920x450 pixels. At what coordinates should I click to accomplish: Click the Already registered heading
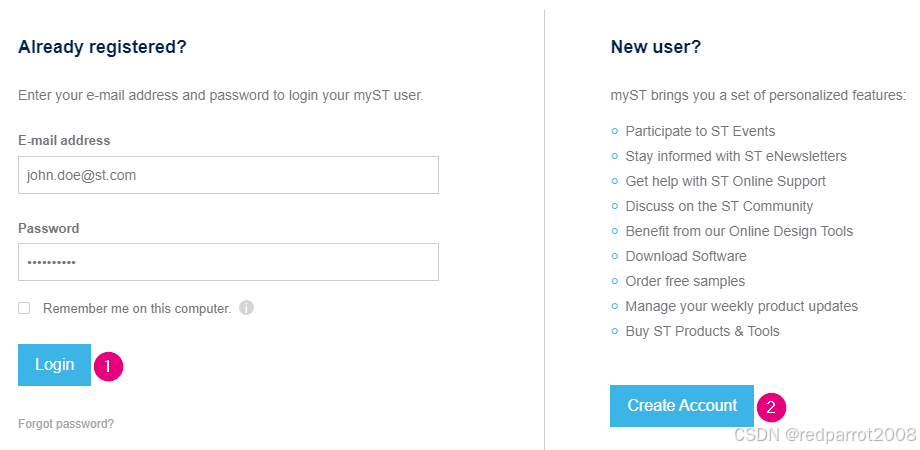[x=102, y=47]
